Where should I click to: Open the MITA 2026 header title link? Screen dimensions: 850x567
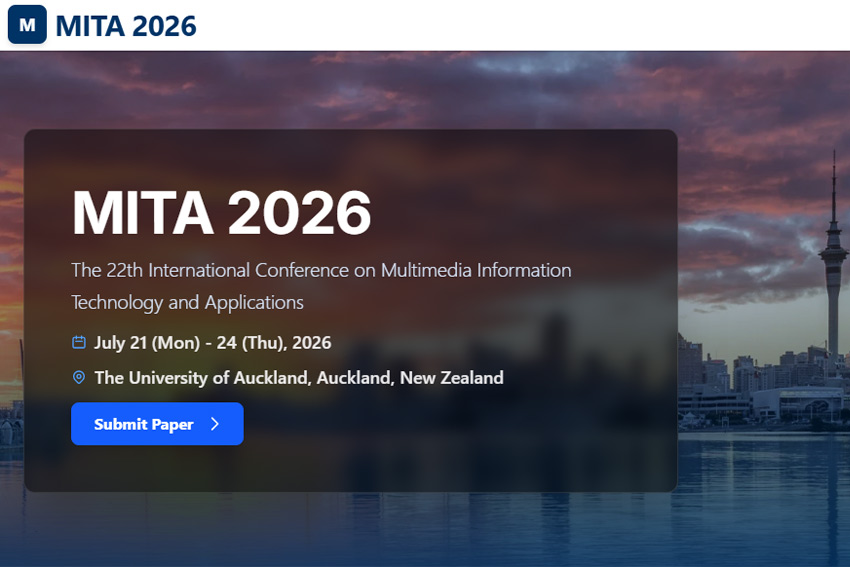pos(126,26)
